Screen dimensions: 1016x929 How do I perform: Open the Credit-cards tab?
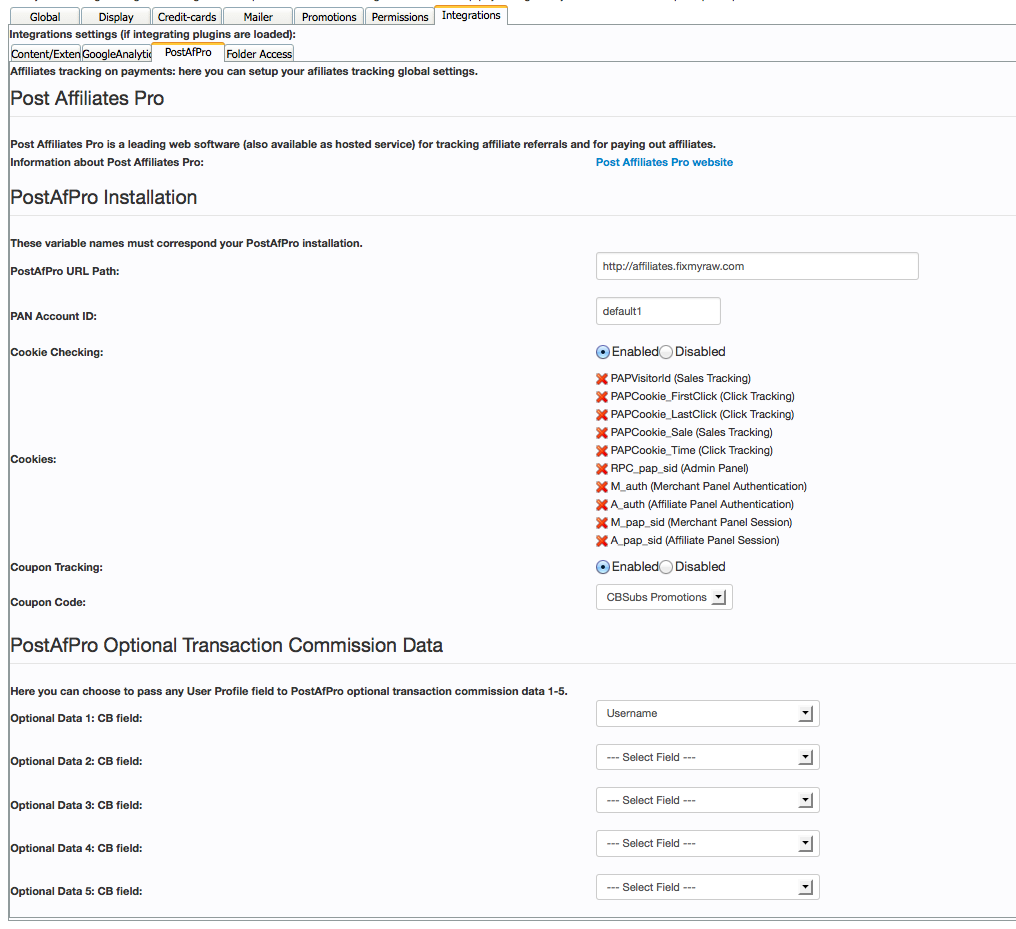coord(187,17)
